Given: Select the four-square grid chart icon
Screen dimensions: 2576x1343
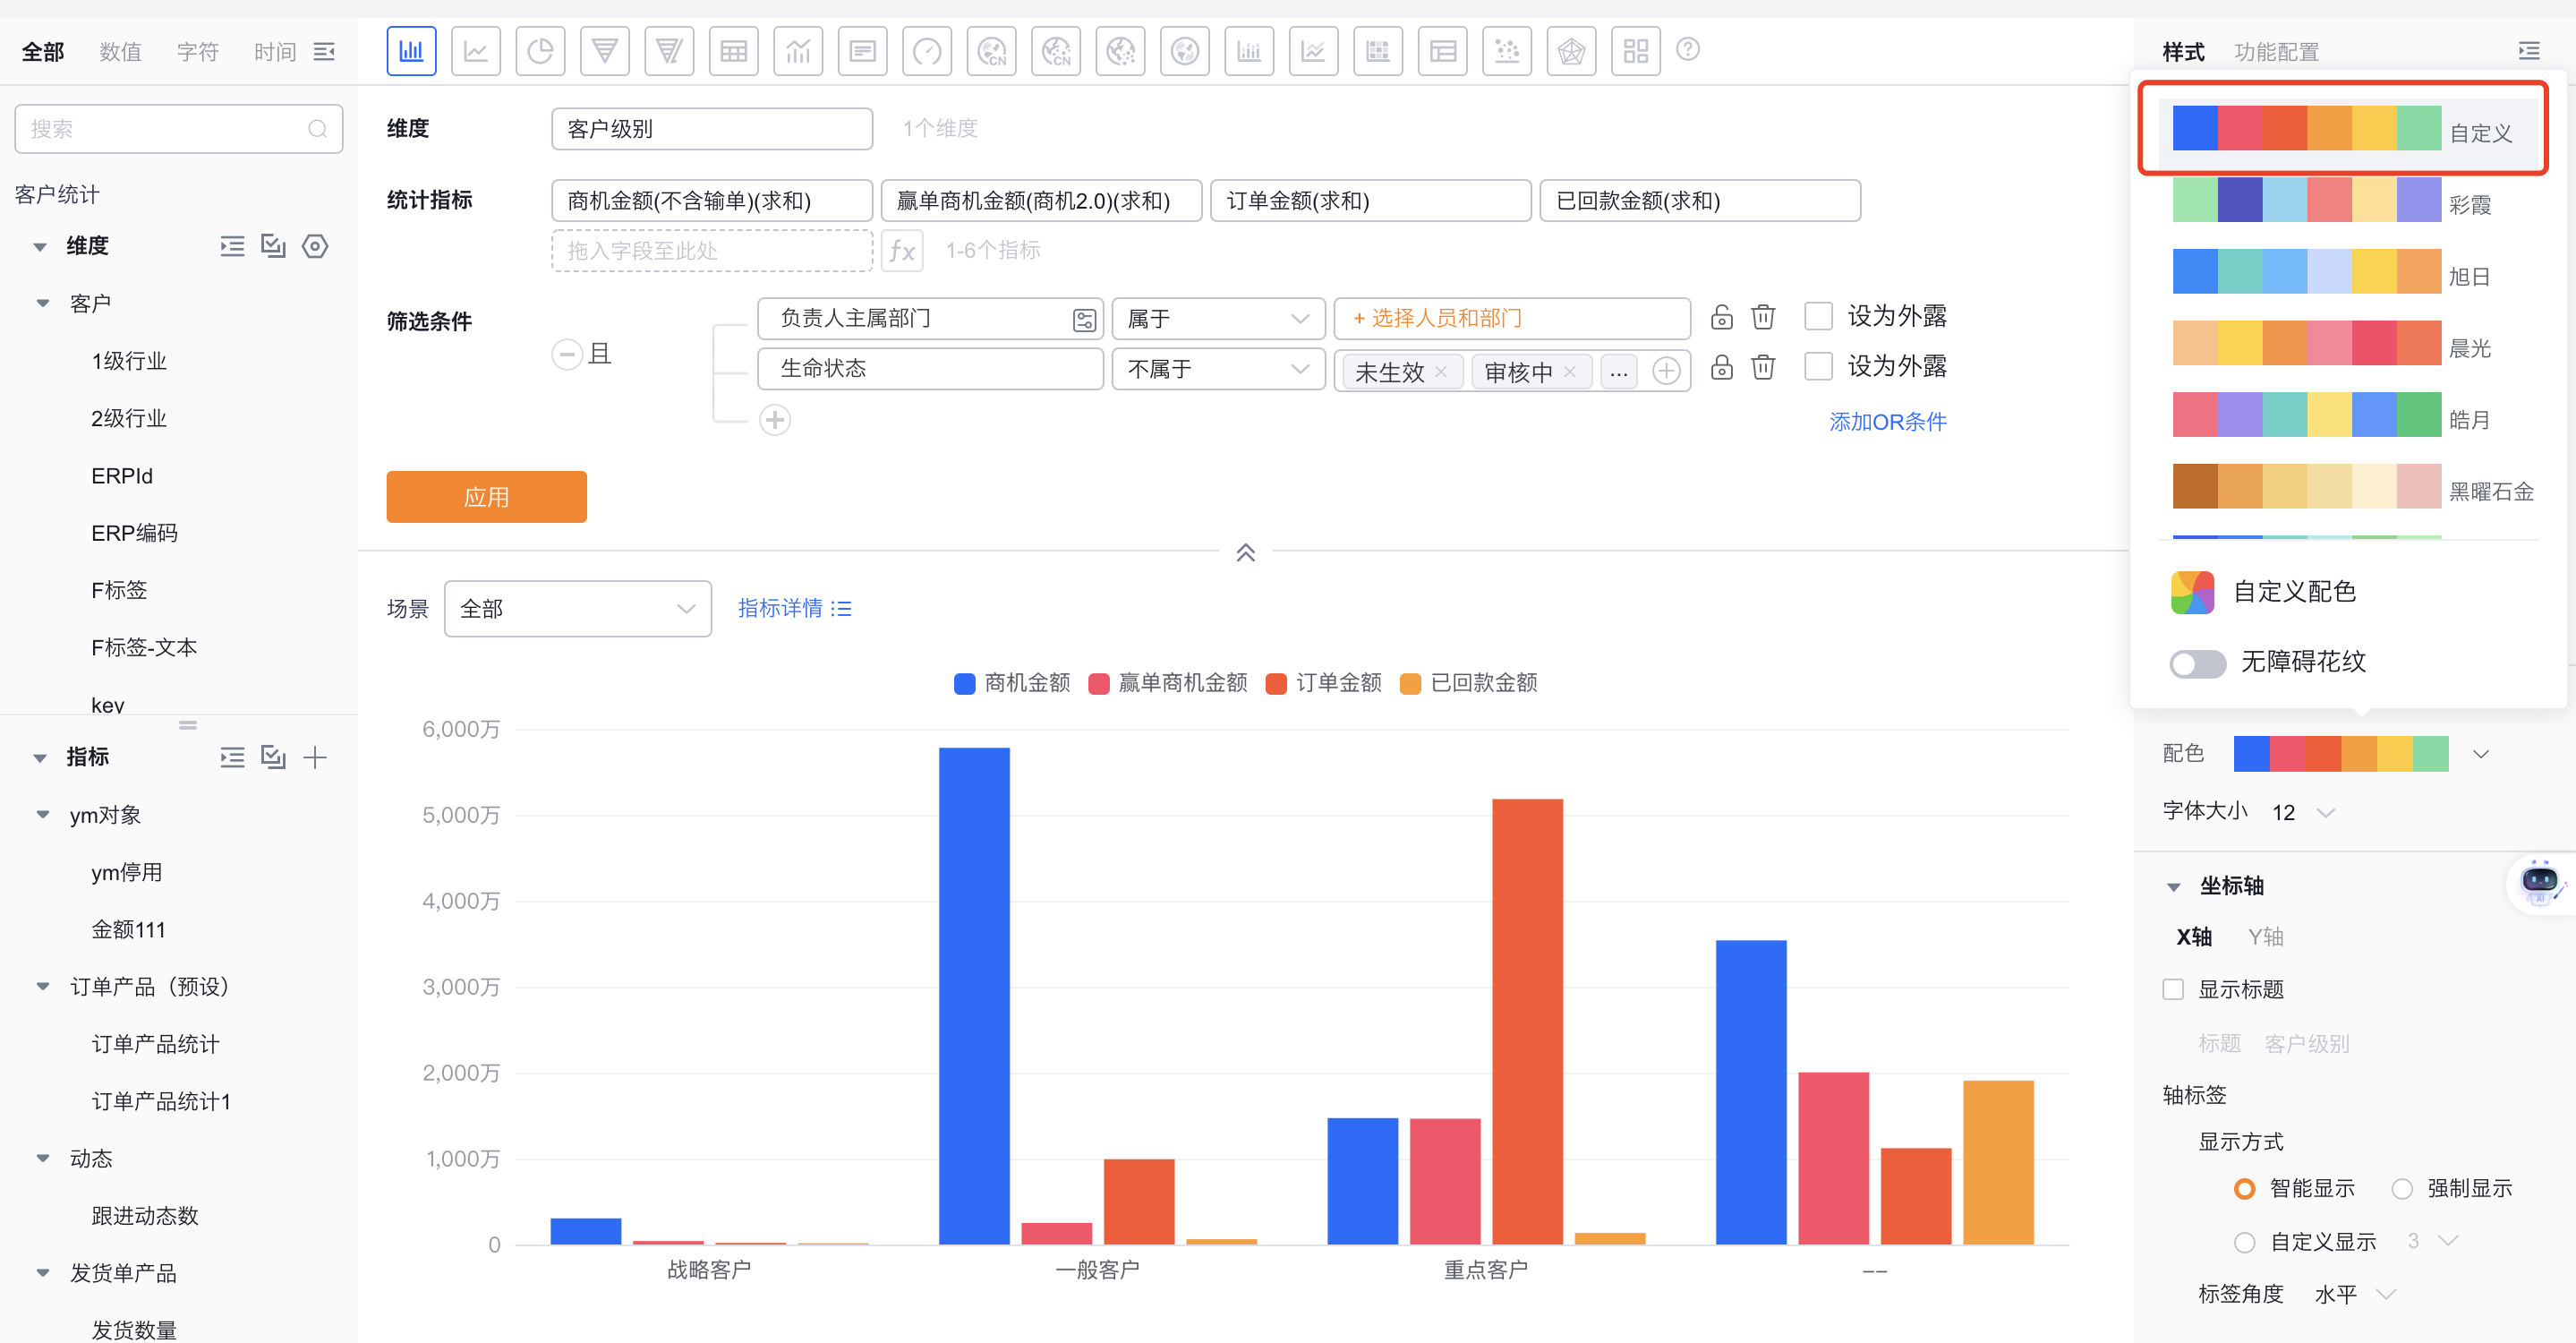Looking at the screenshot, I should click(x=1636, y=51).
